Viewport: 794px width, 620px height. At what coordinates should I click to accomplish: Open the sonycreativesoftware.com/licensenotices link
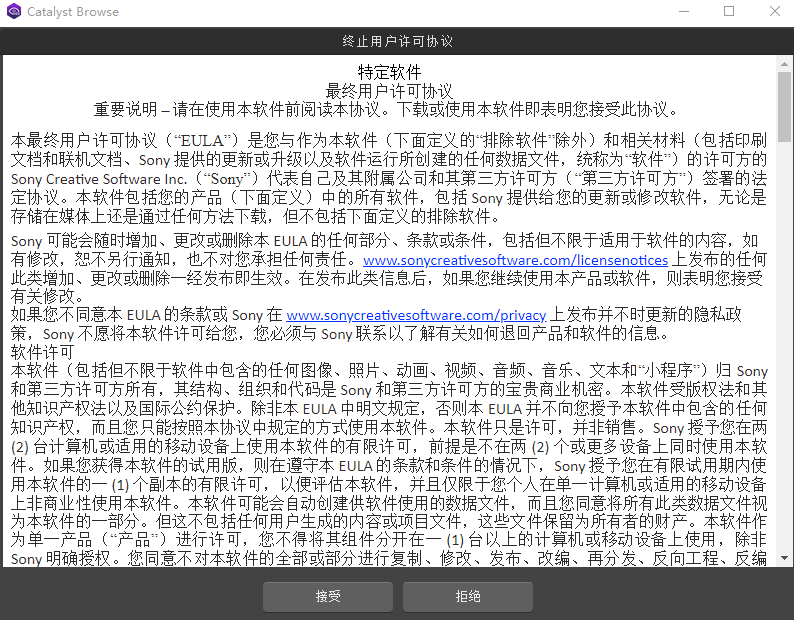point(515,260)
